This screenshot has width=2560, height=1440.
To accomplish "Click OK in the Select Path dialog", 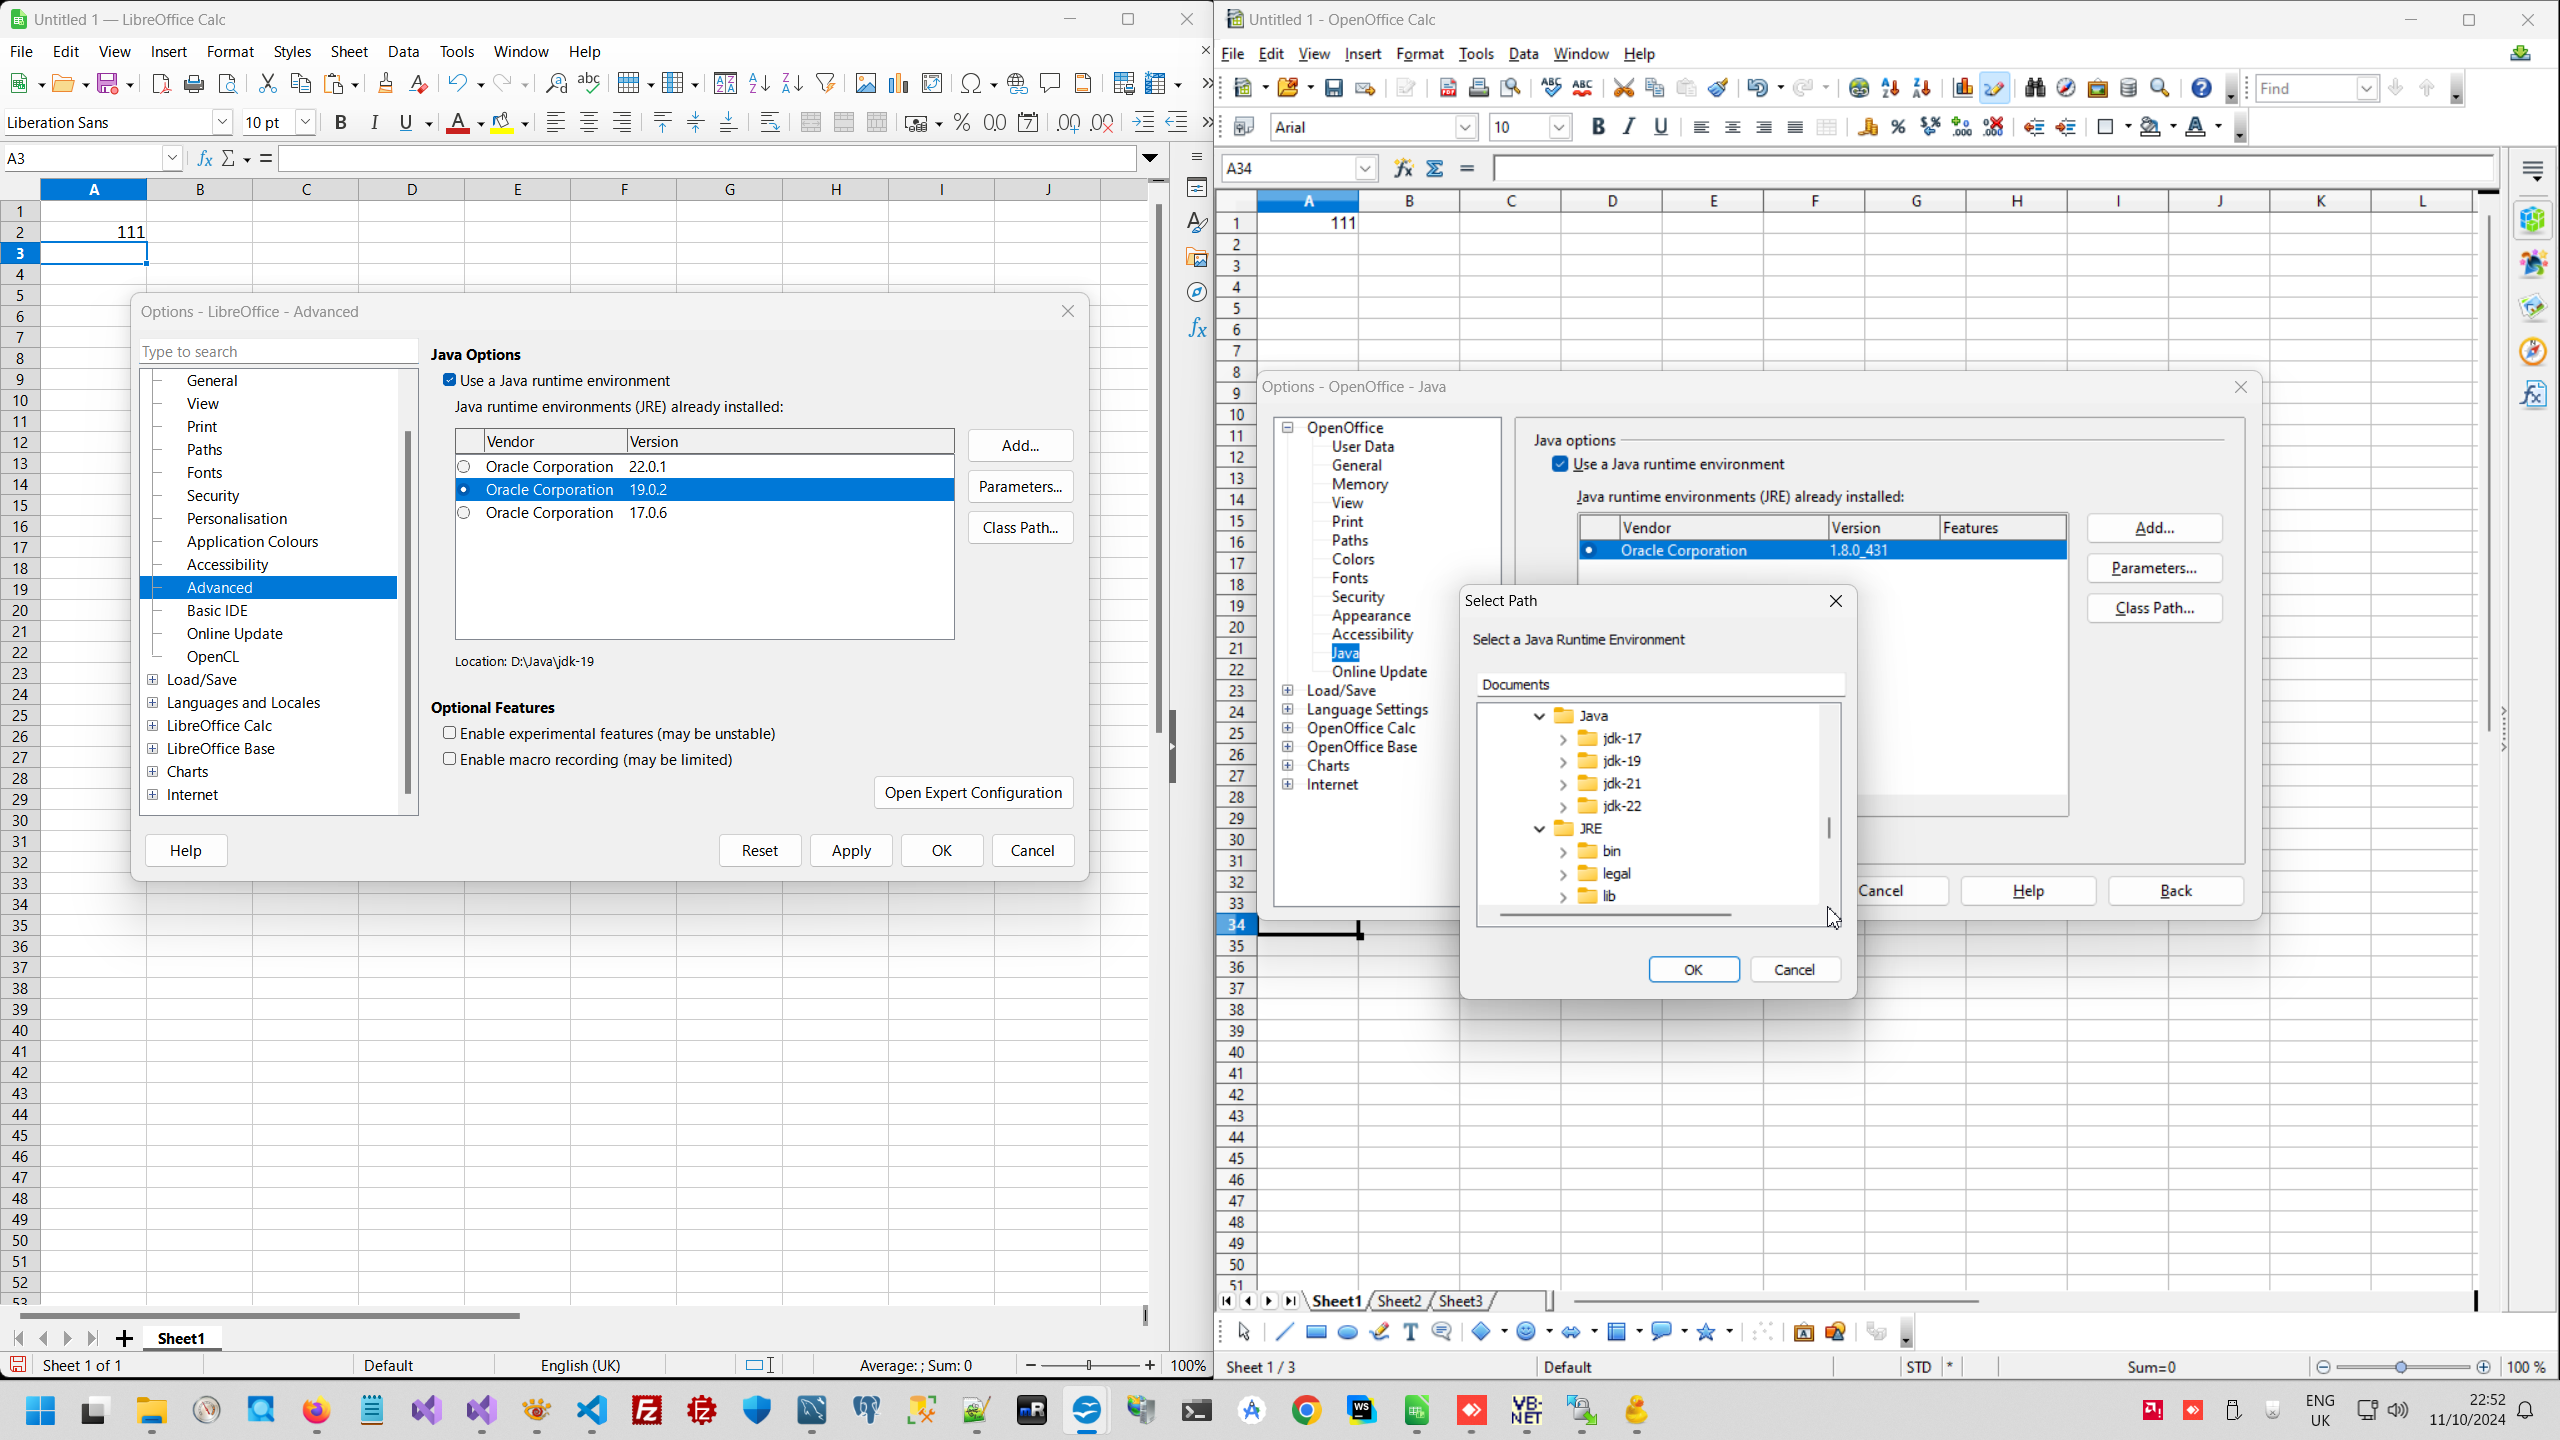I will pyautogui.click(x=1693, y=969).
